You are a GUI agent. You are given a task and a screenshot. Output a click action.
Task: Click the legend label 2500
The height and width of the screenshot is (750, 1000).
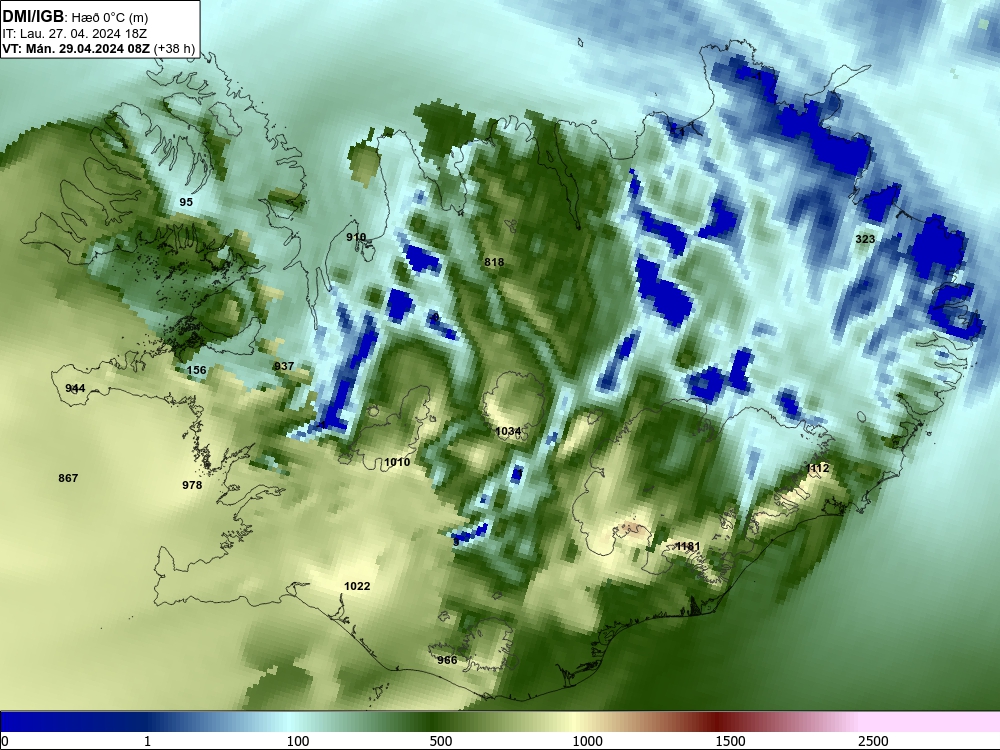[x=873, y=741]
